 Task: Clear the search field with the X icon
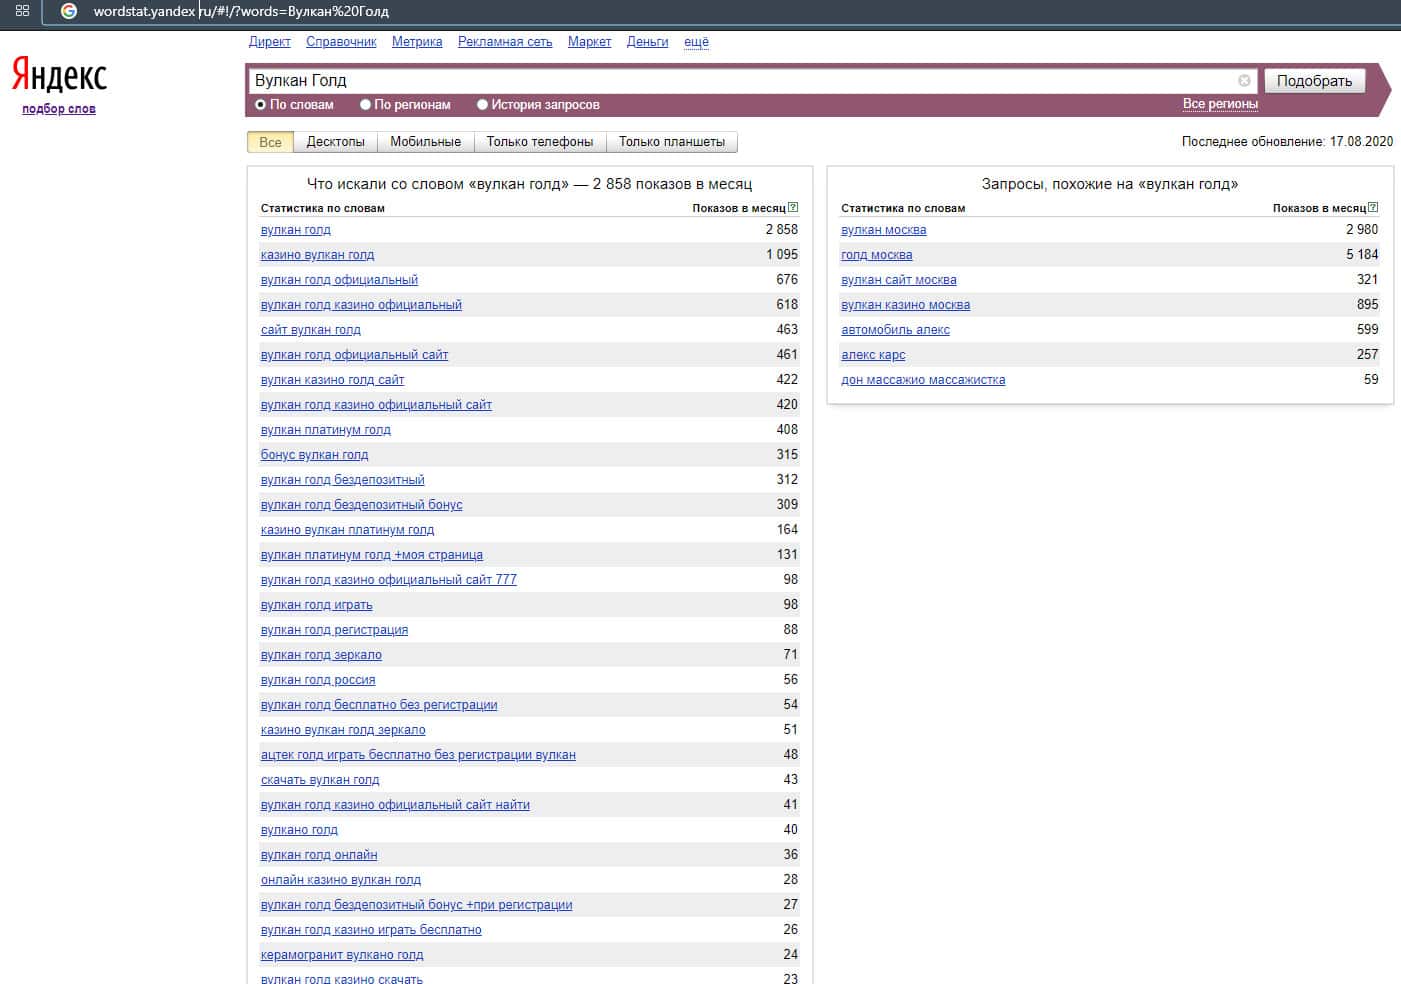pyautogui.click(x=1244, y=81)
